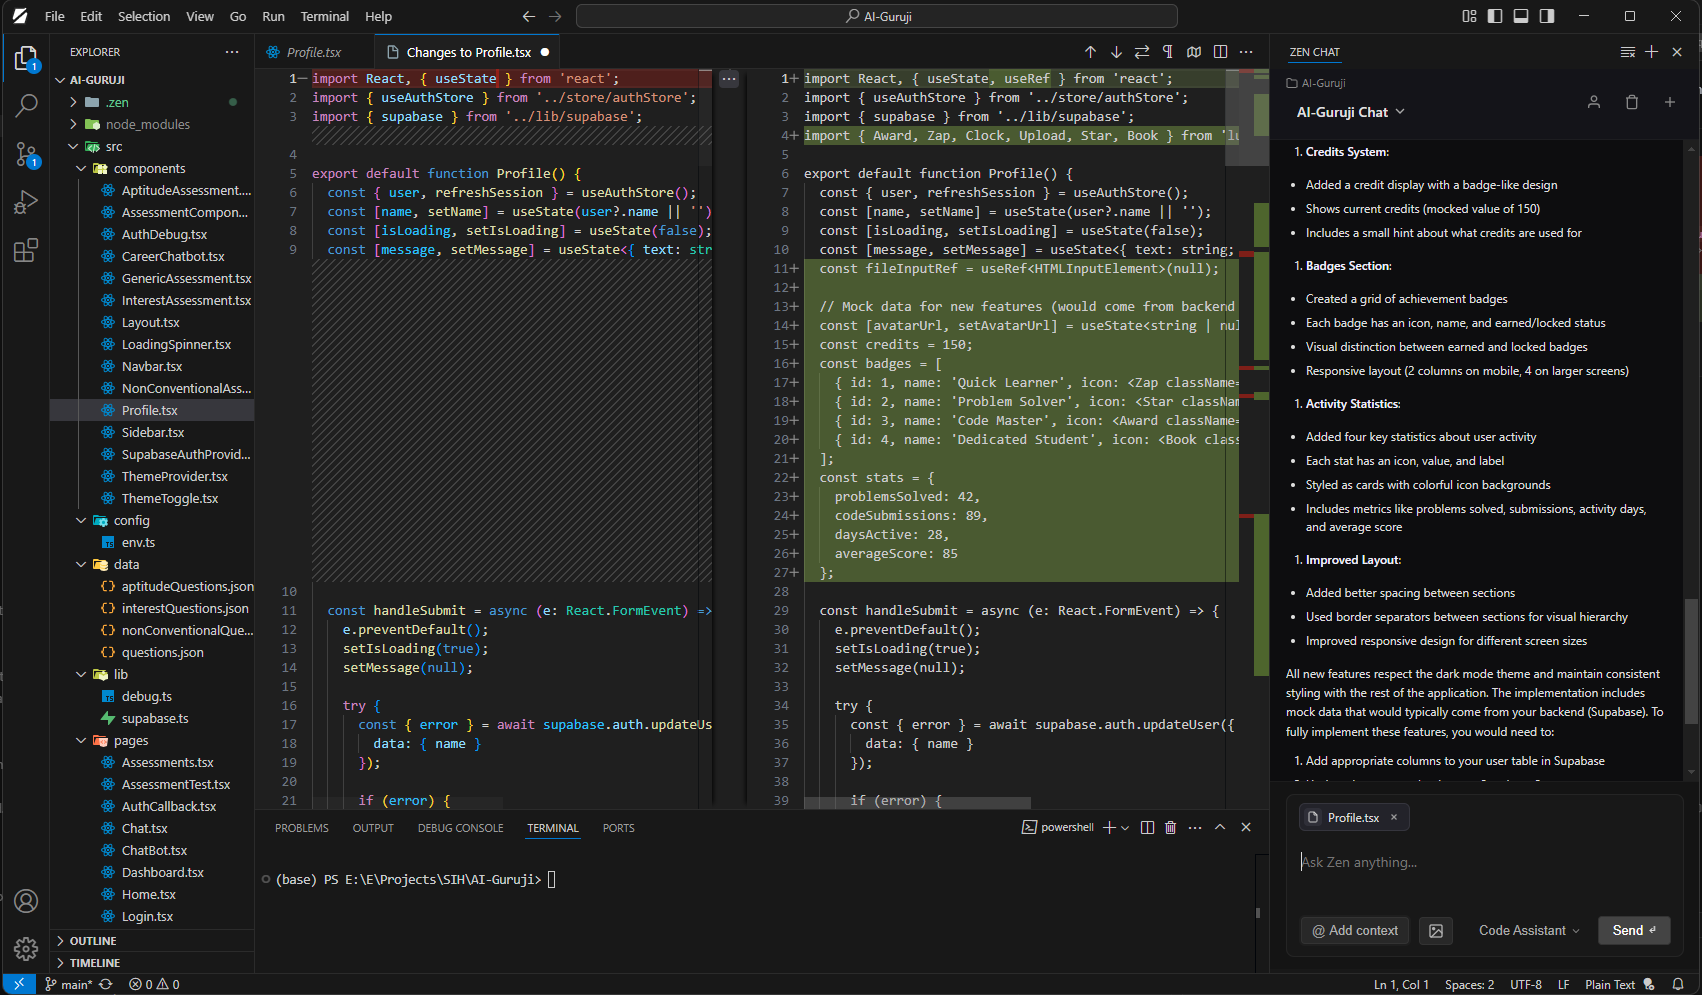Open the Code Assistant mode dropdown
1702x995 pixels.
pos(1529,931)
